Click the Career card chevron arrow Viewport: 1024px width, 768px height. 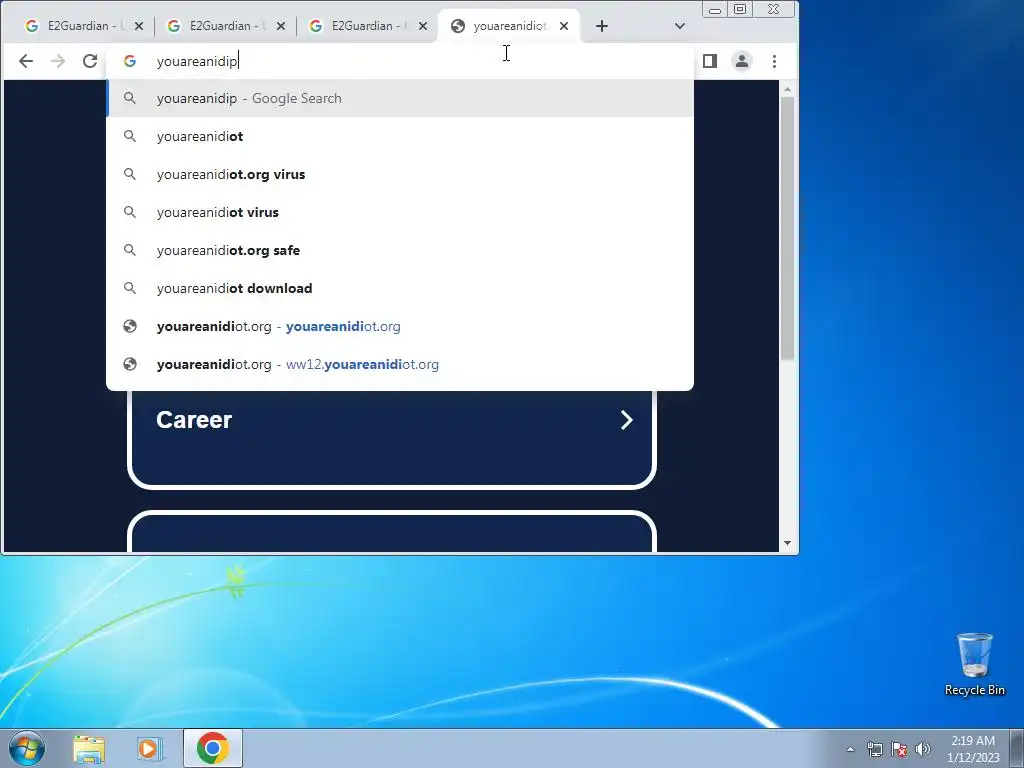tap(626, 420)
